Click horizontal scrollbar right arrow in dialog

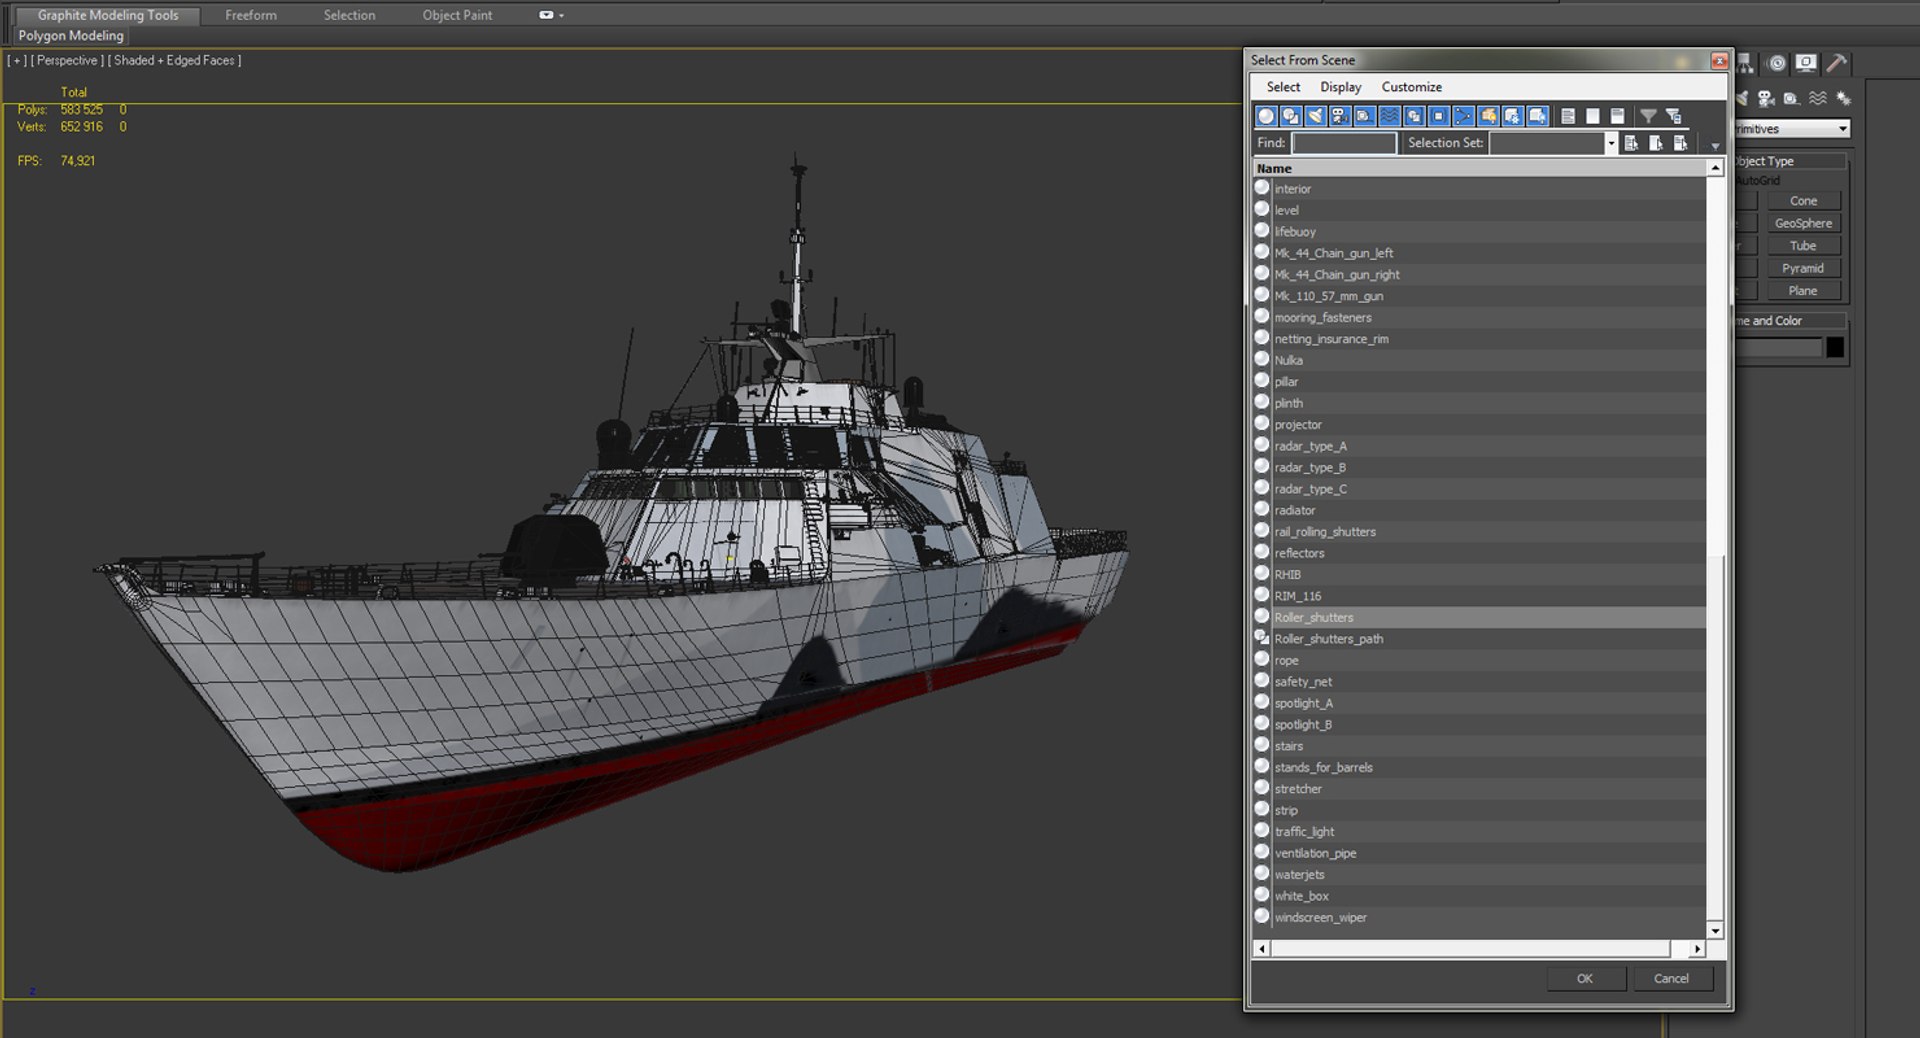pyautogui.click(x=1697, y=948)
